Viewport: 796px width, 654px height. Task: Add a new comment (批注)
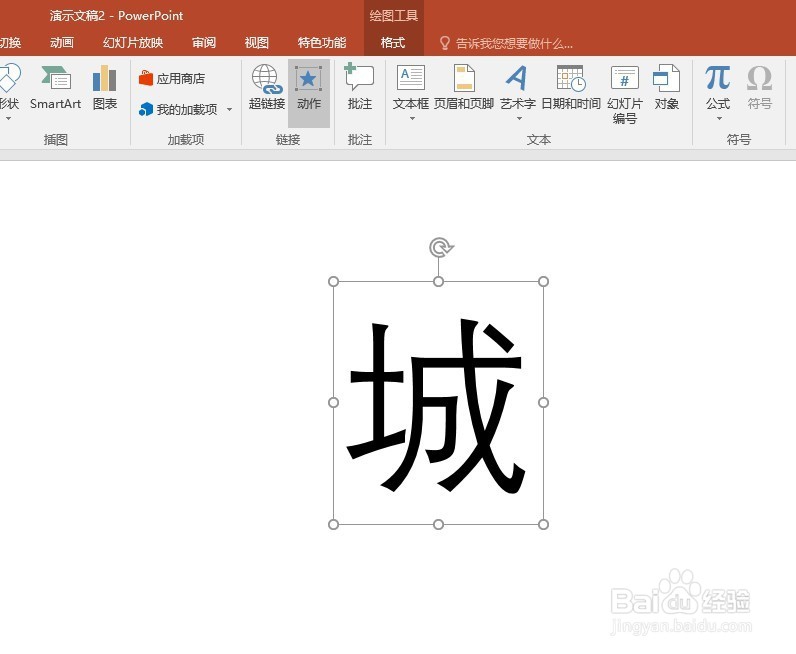pyautogui.click(x=359, y=87)
